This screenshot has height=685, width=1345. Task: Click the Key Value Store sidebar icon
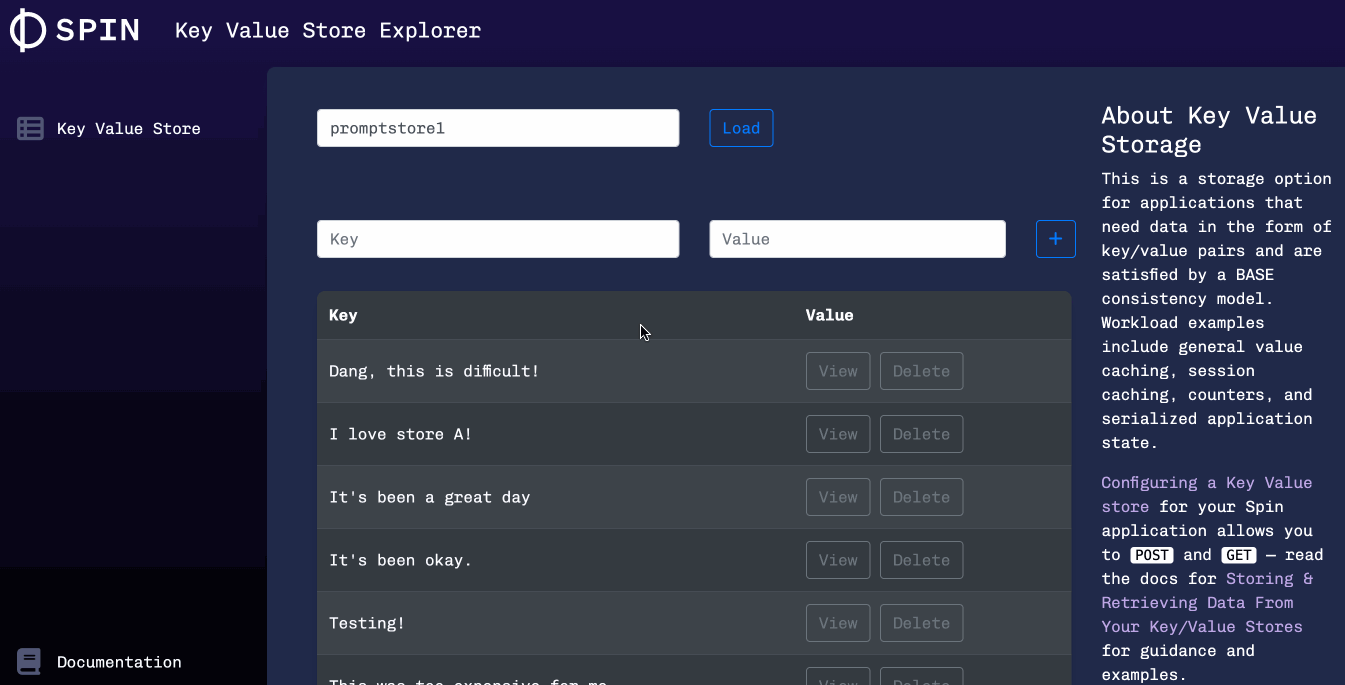point(30,128)
